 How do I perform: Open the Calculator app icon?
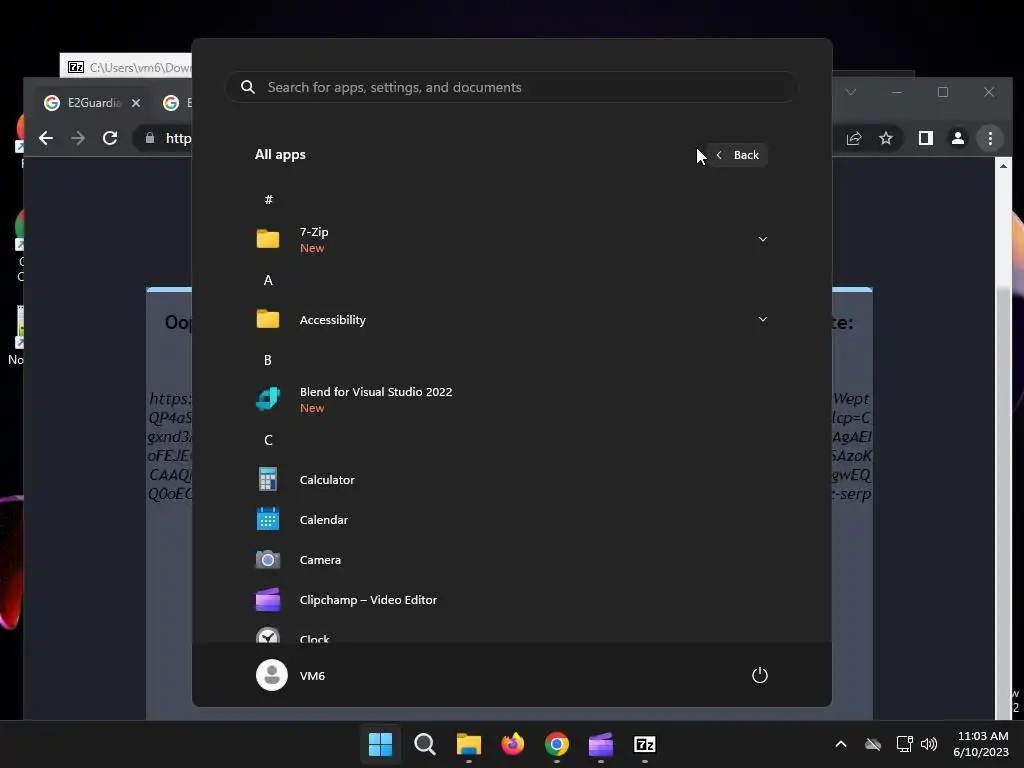(x=268, y=479)
